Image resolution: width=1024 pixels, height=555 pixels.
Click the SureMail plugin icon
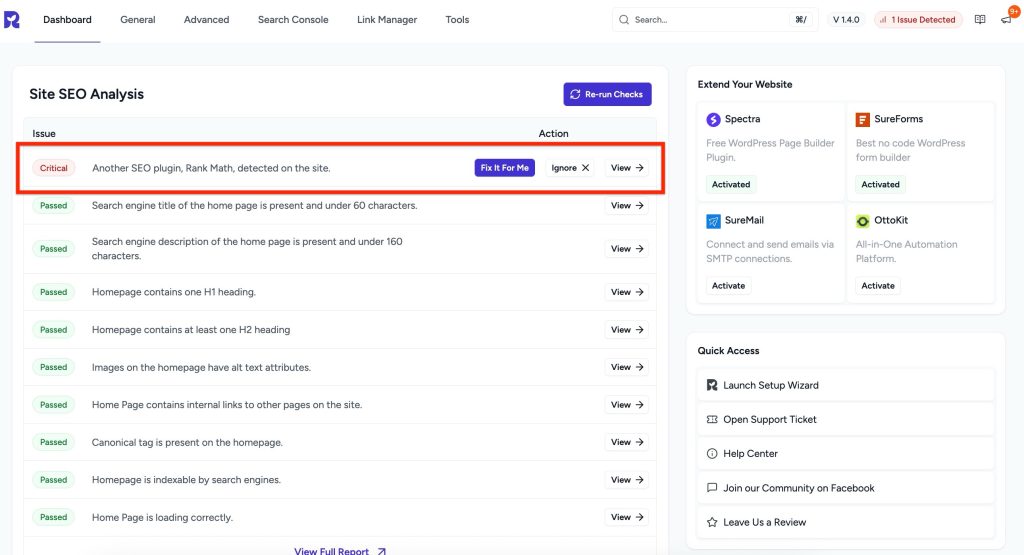click(x=713, y=221)
